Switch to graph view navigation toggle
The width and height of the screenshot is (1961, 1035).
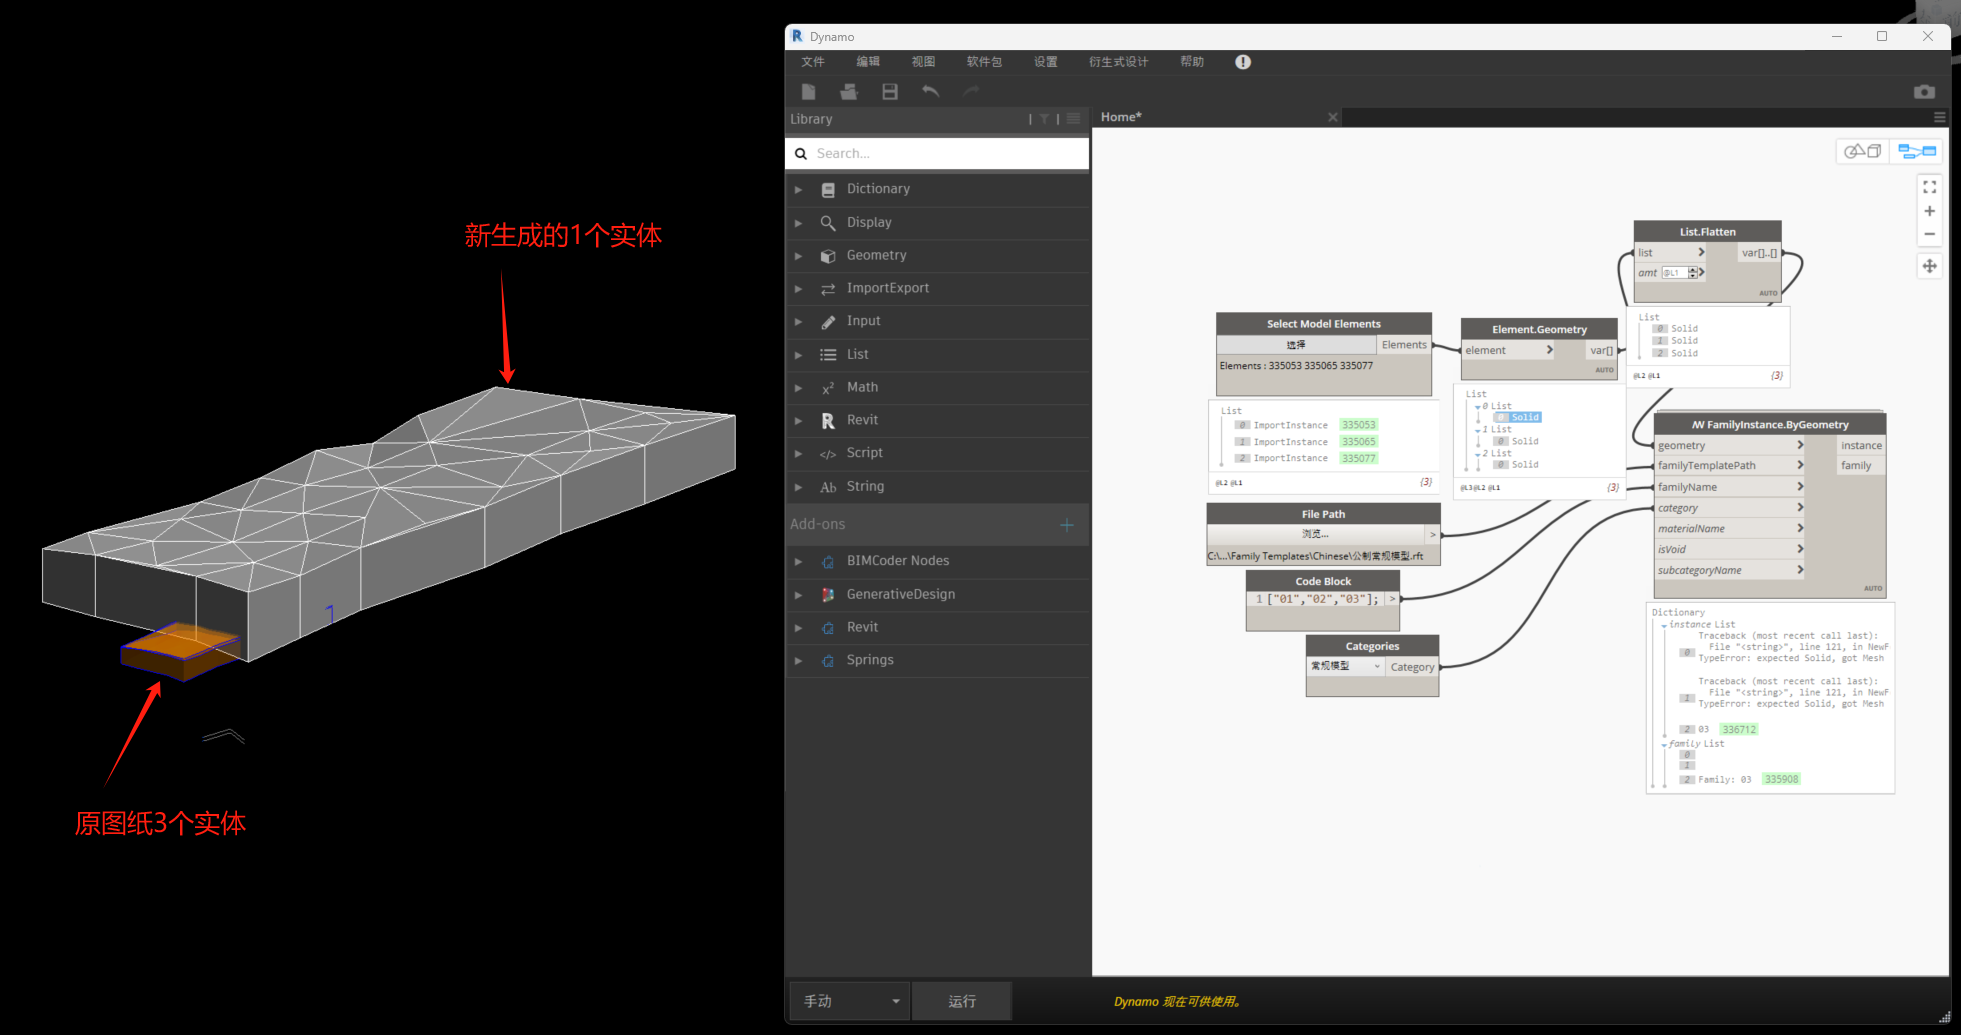(1917, 151)
